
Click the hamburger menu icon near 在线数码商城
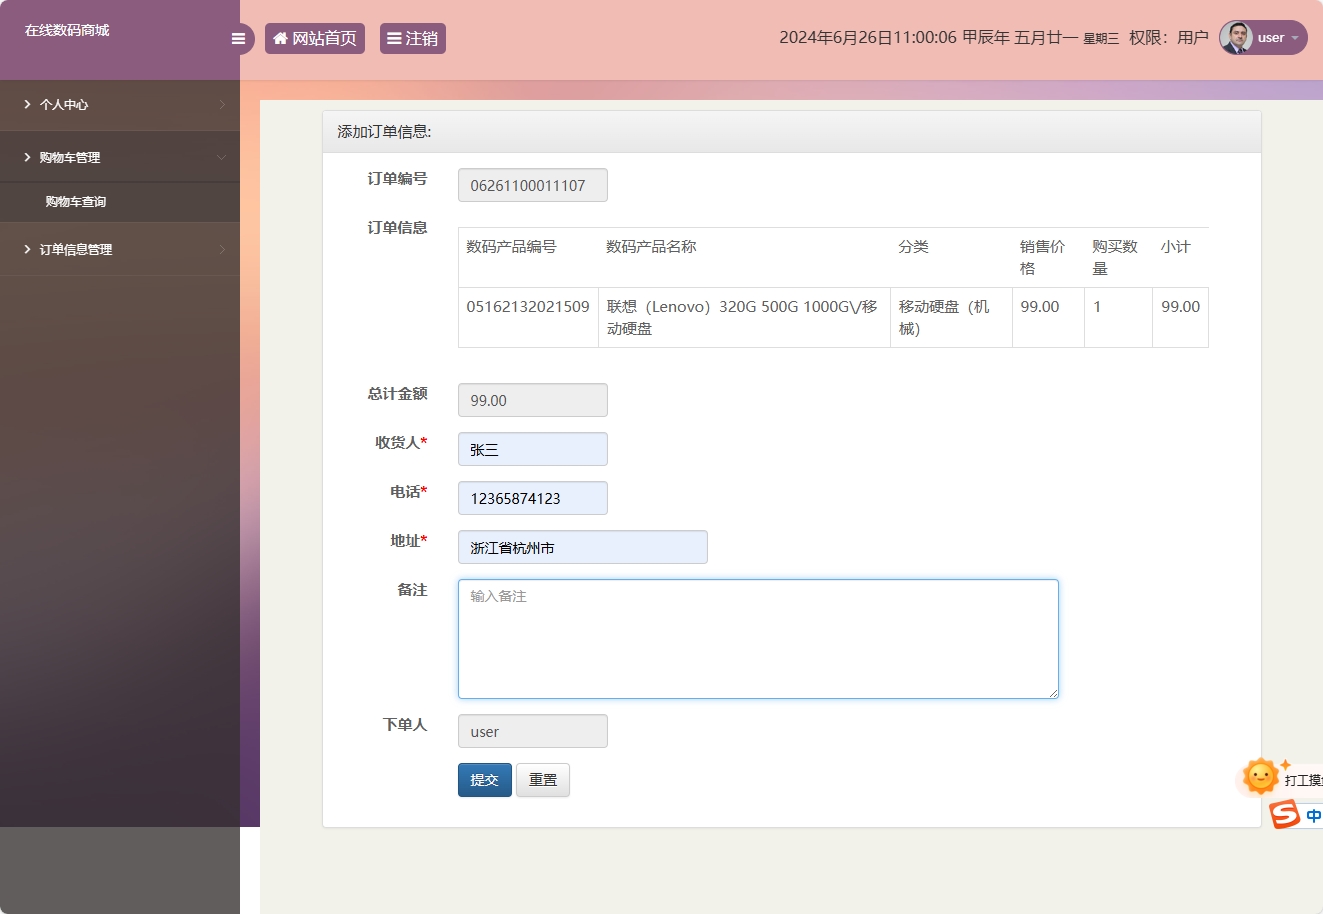(x=238, y=38)
